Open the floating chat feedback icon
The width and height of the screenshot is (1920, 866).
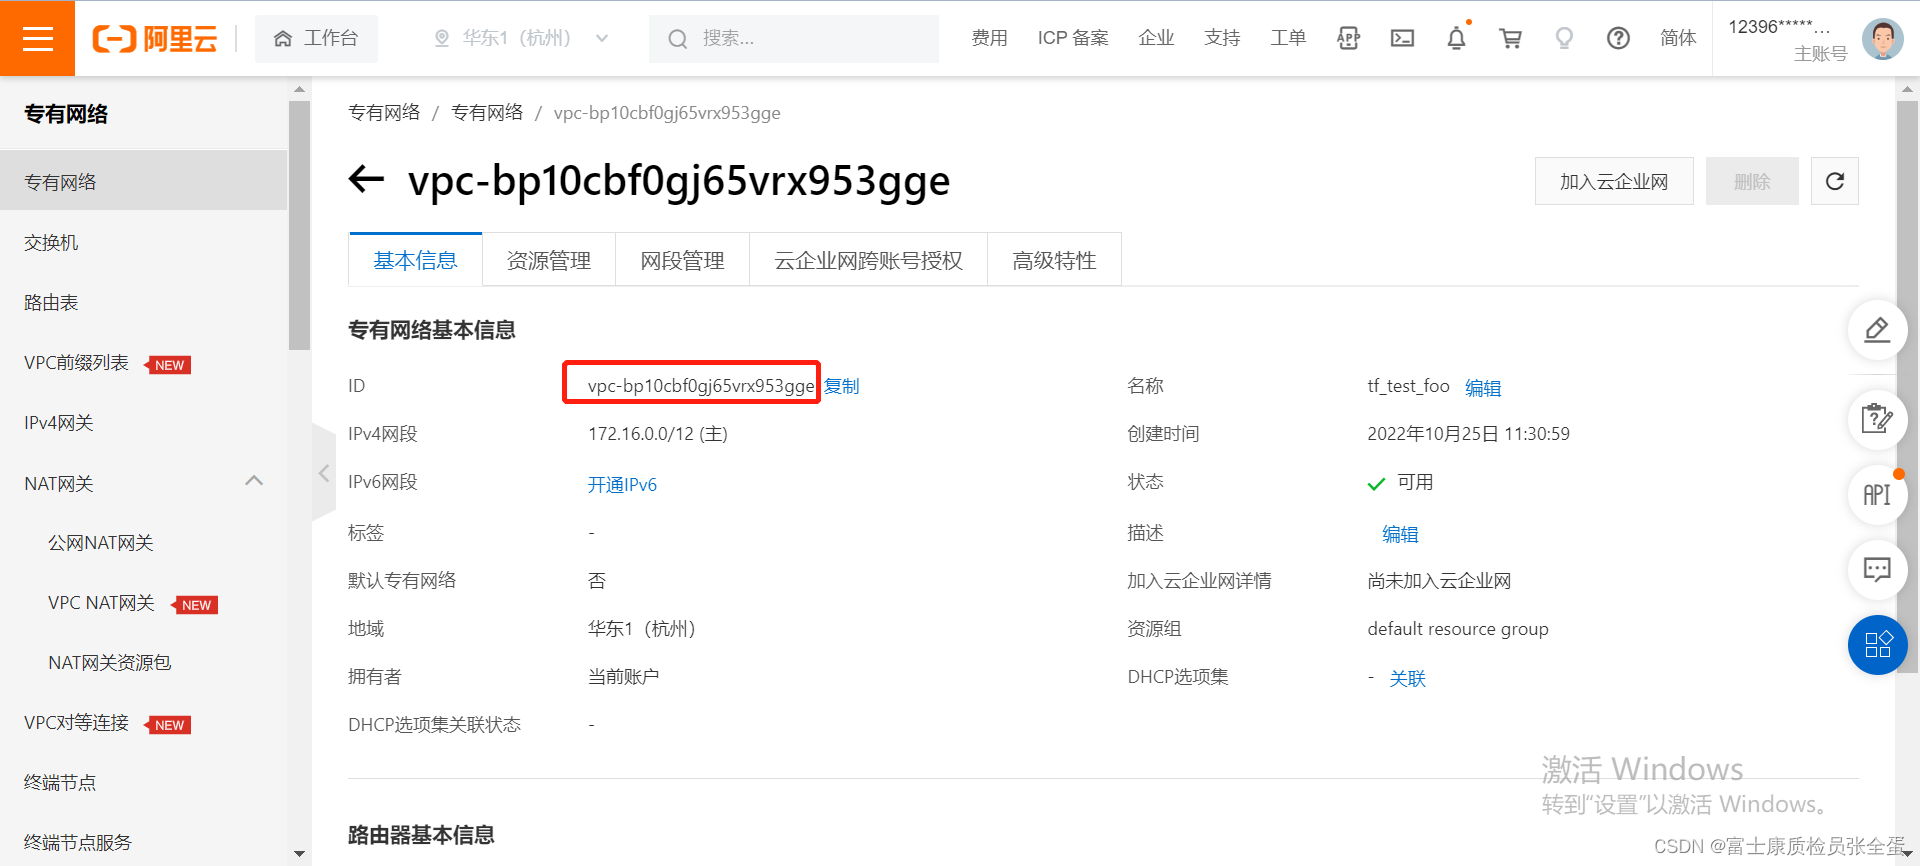(1877, 570)
